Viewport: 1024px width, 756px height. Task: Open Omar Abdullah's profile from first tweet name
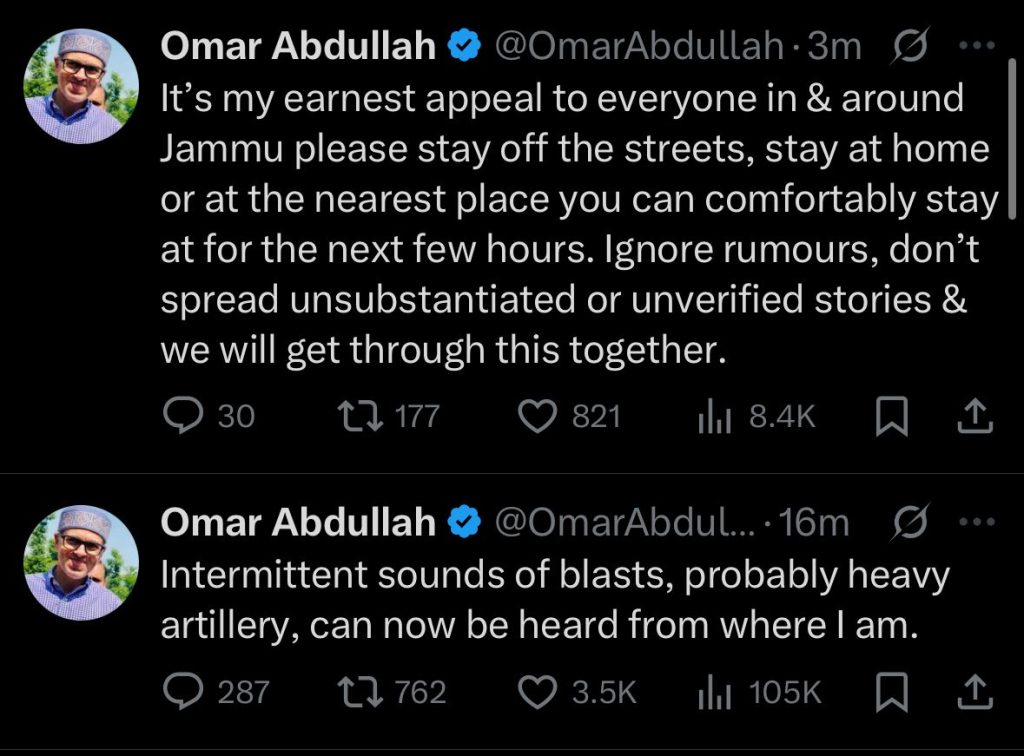(299, 46)
